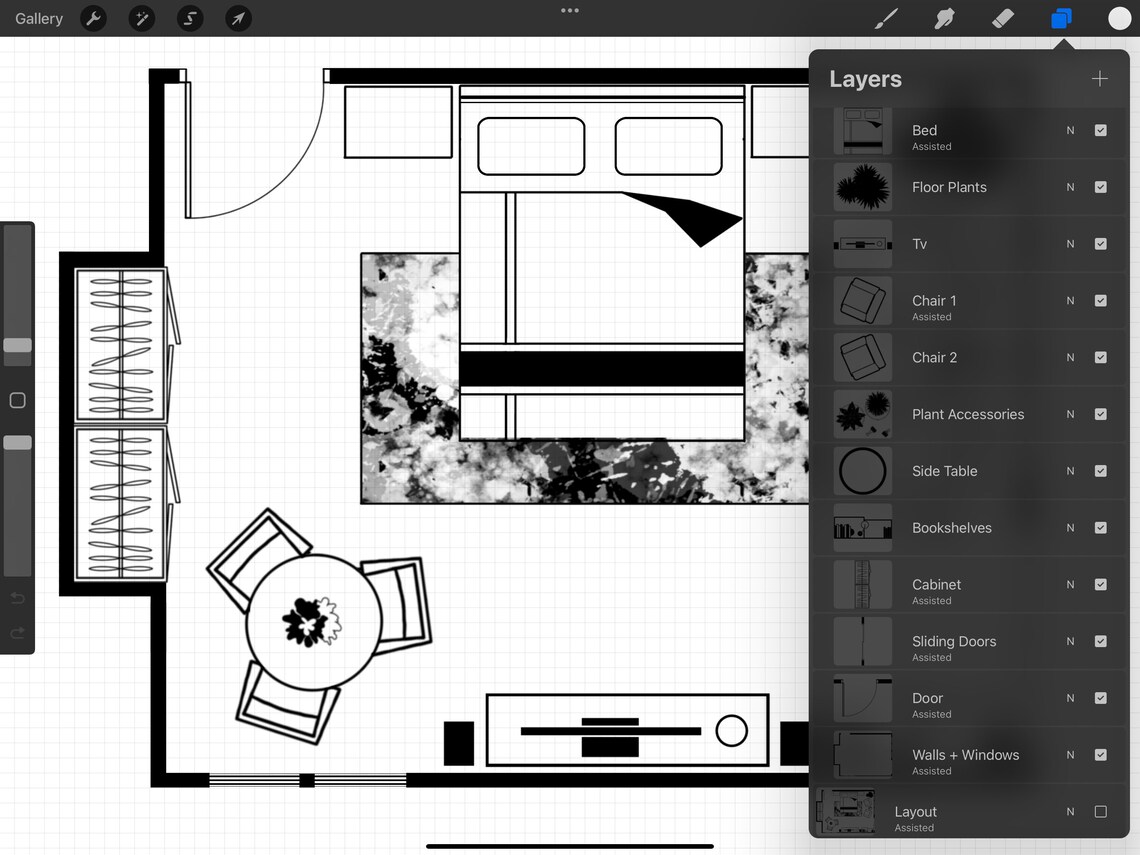Change blend mode of the Tv layer

[1069, 244]
